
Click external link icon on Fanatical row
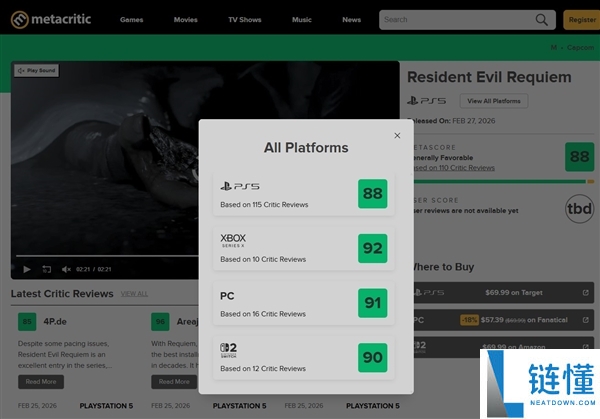point(585,320)
